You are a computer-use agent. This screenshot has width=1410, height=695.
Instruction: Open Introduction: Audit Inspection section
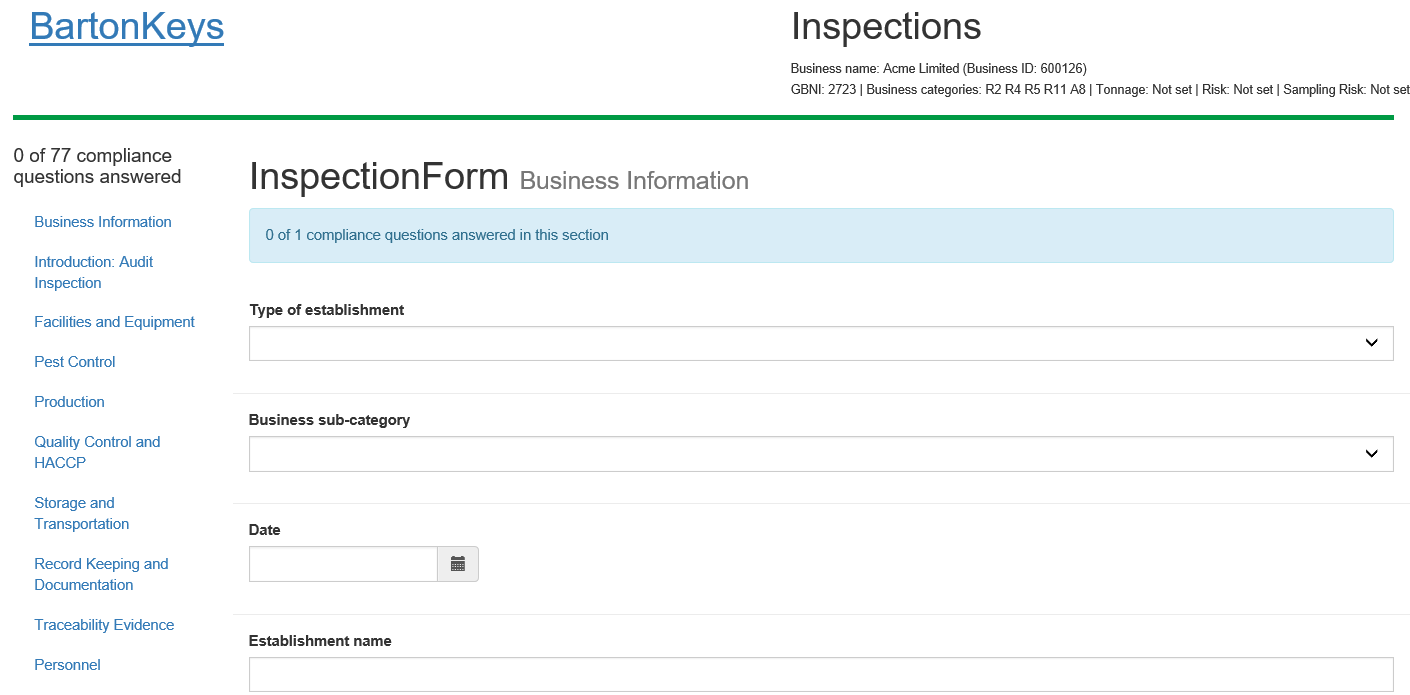[x=94, y=272]
